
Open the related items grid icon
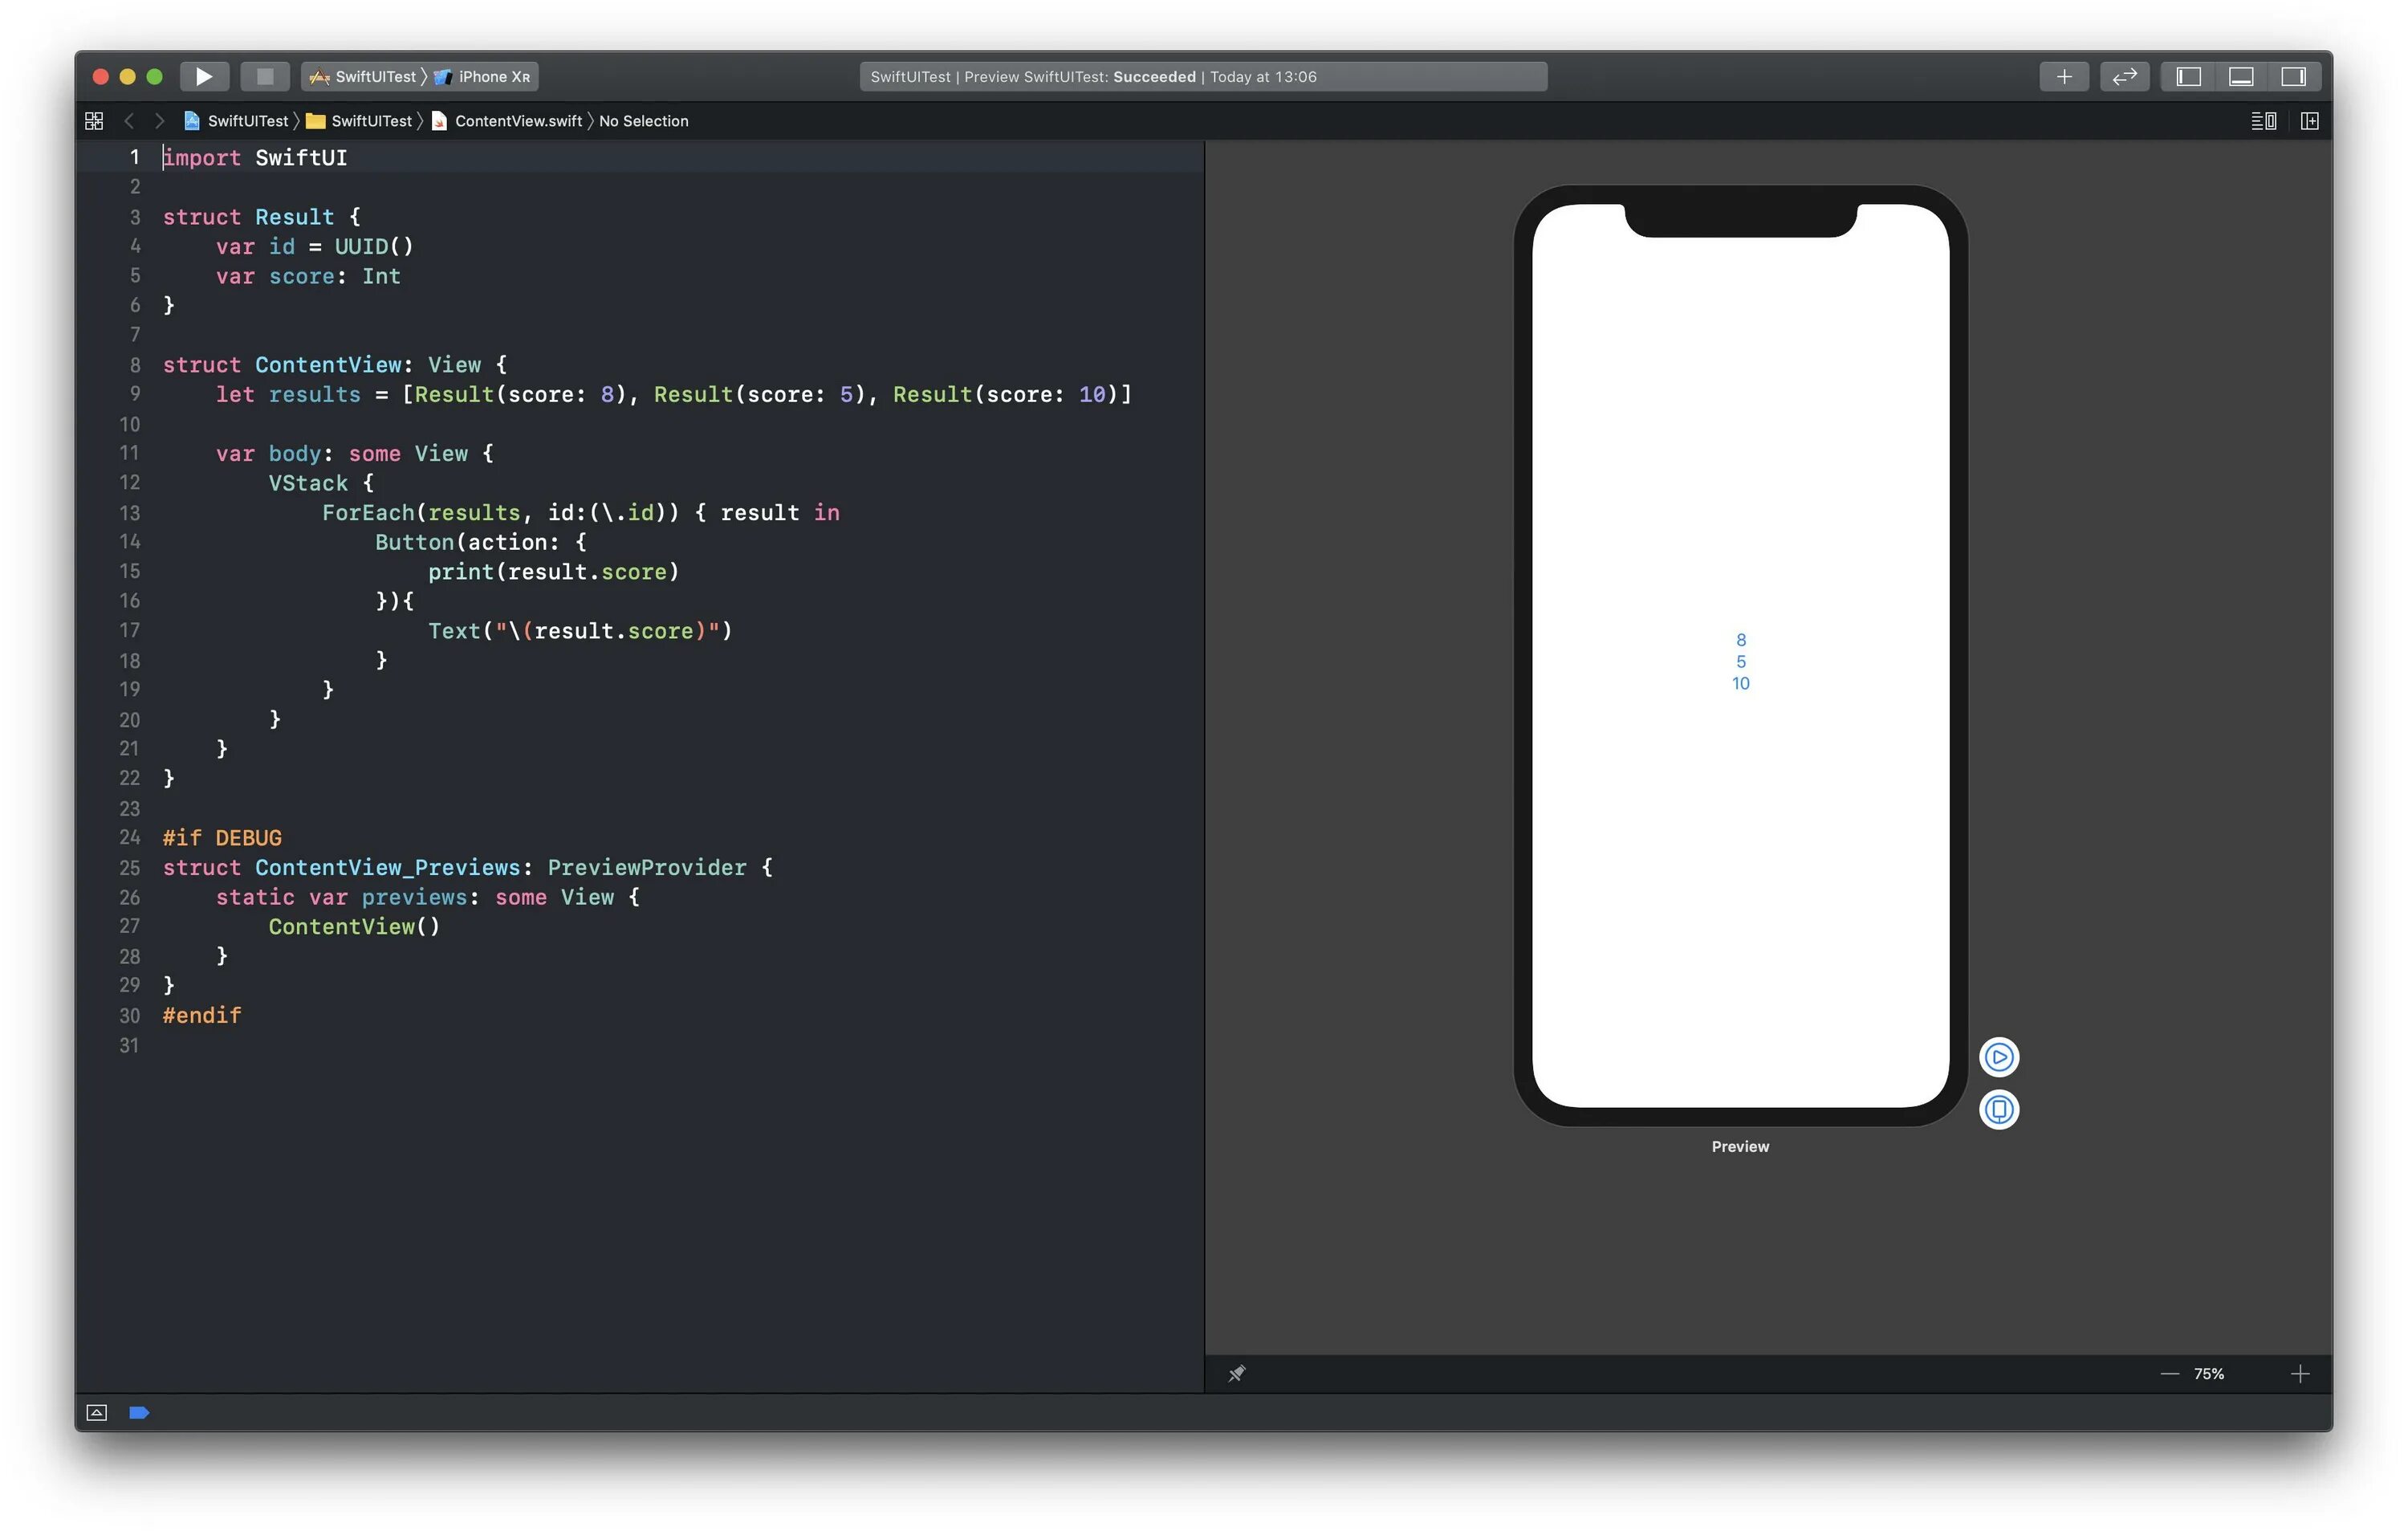pyautogui.click(x=94, y=121)
